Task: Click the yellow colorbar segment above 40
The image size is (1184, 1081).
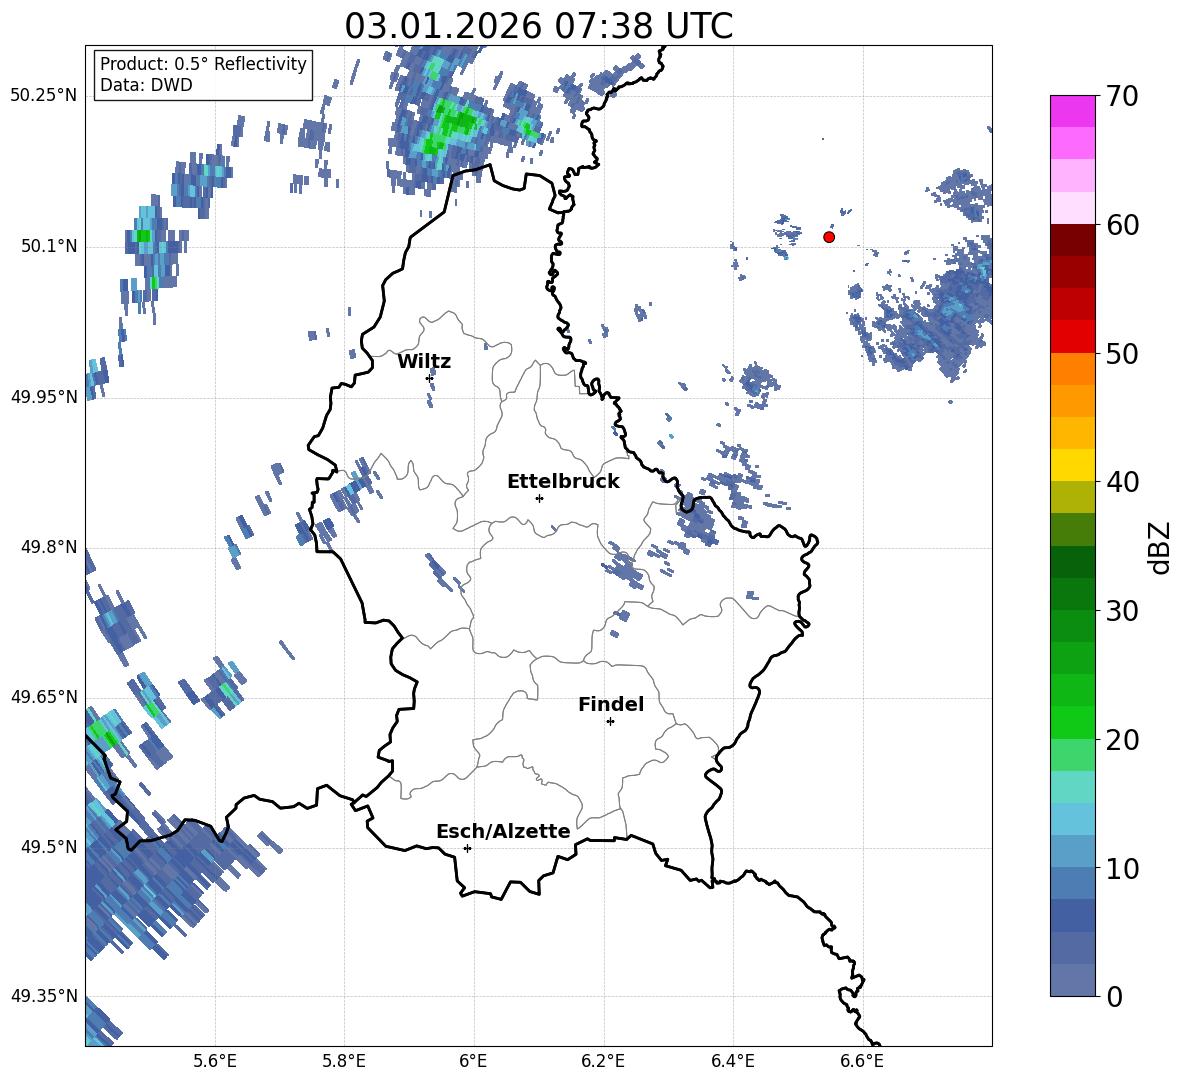Action: pyautogui.click(x=1072, y=466)
